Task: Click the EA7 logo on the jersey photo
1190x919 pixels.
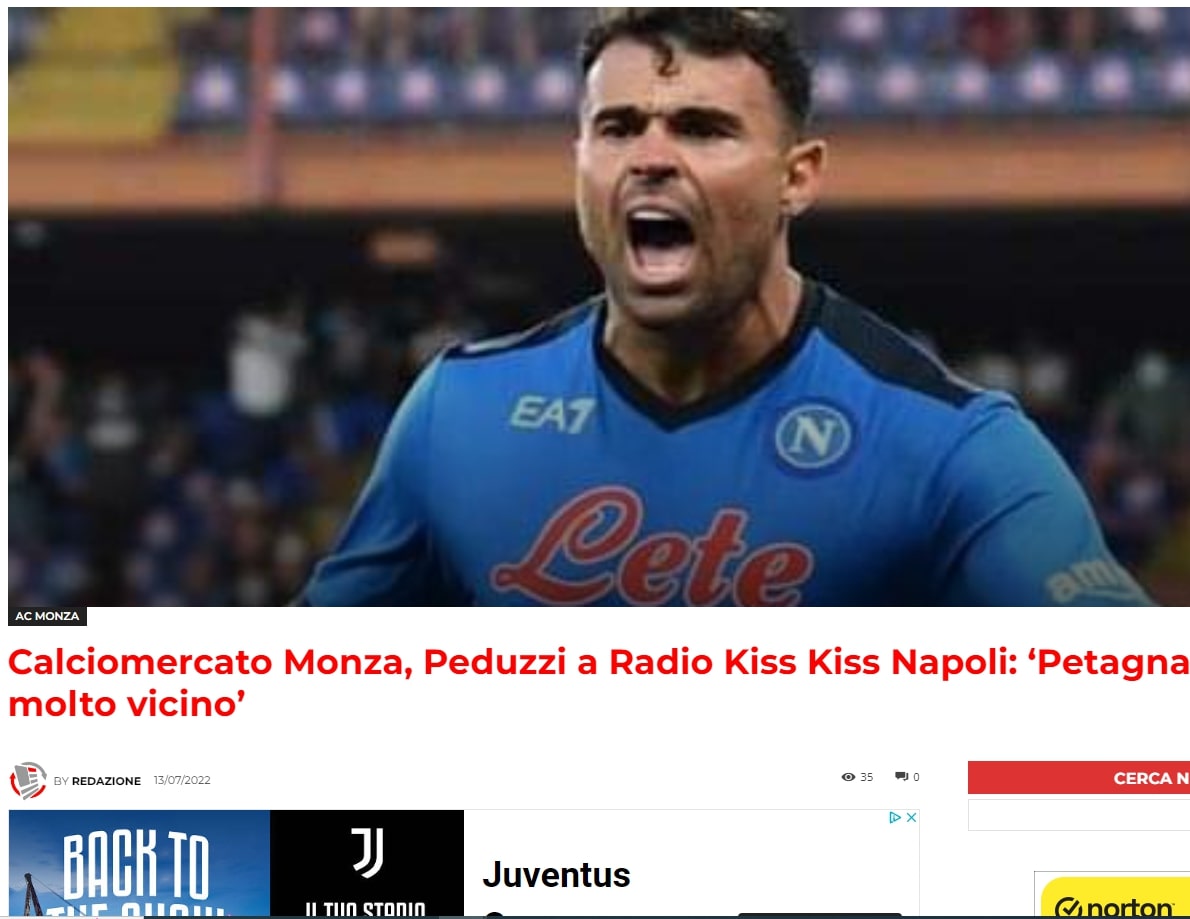Action: click(552, 415)
